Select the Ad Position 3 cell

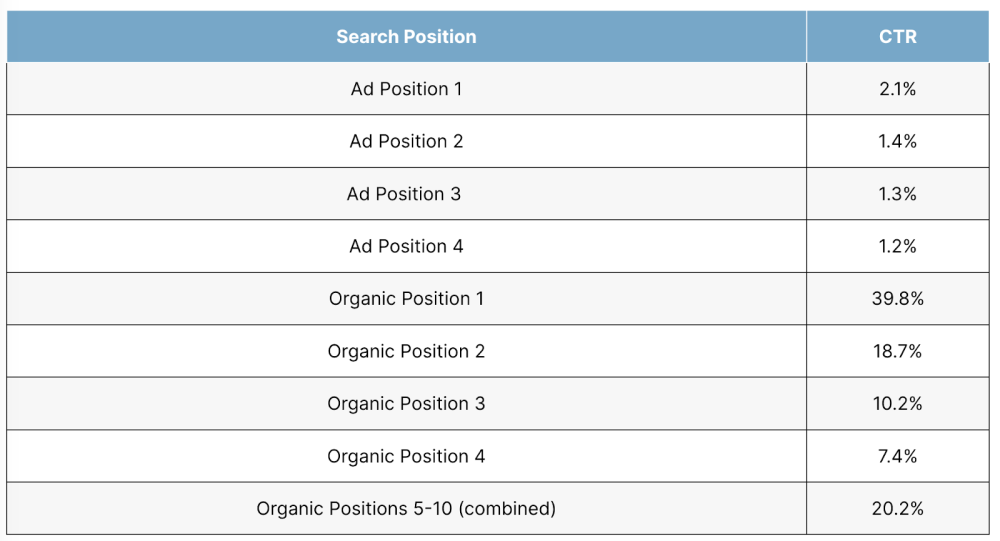click(x=404, y=194)
